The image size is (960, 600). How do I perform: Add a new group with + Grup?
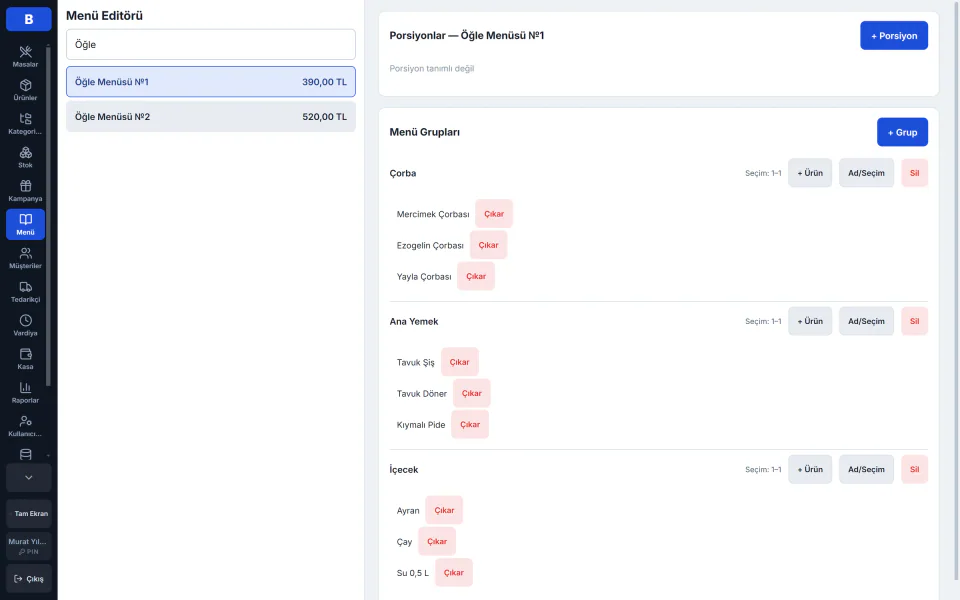(902, 132)
